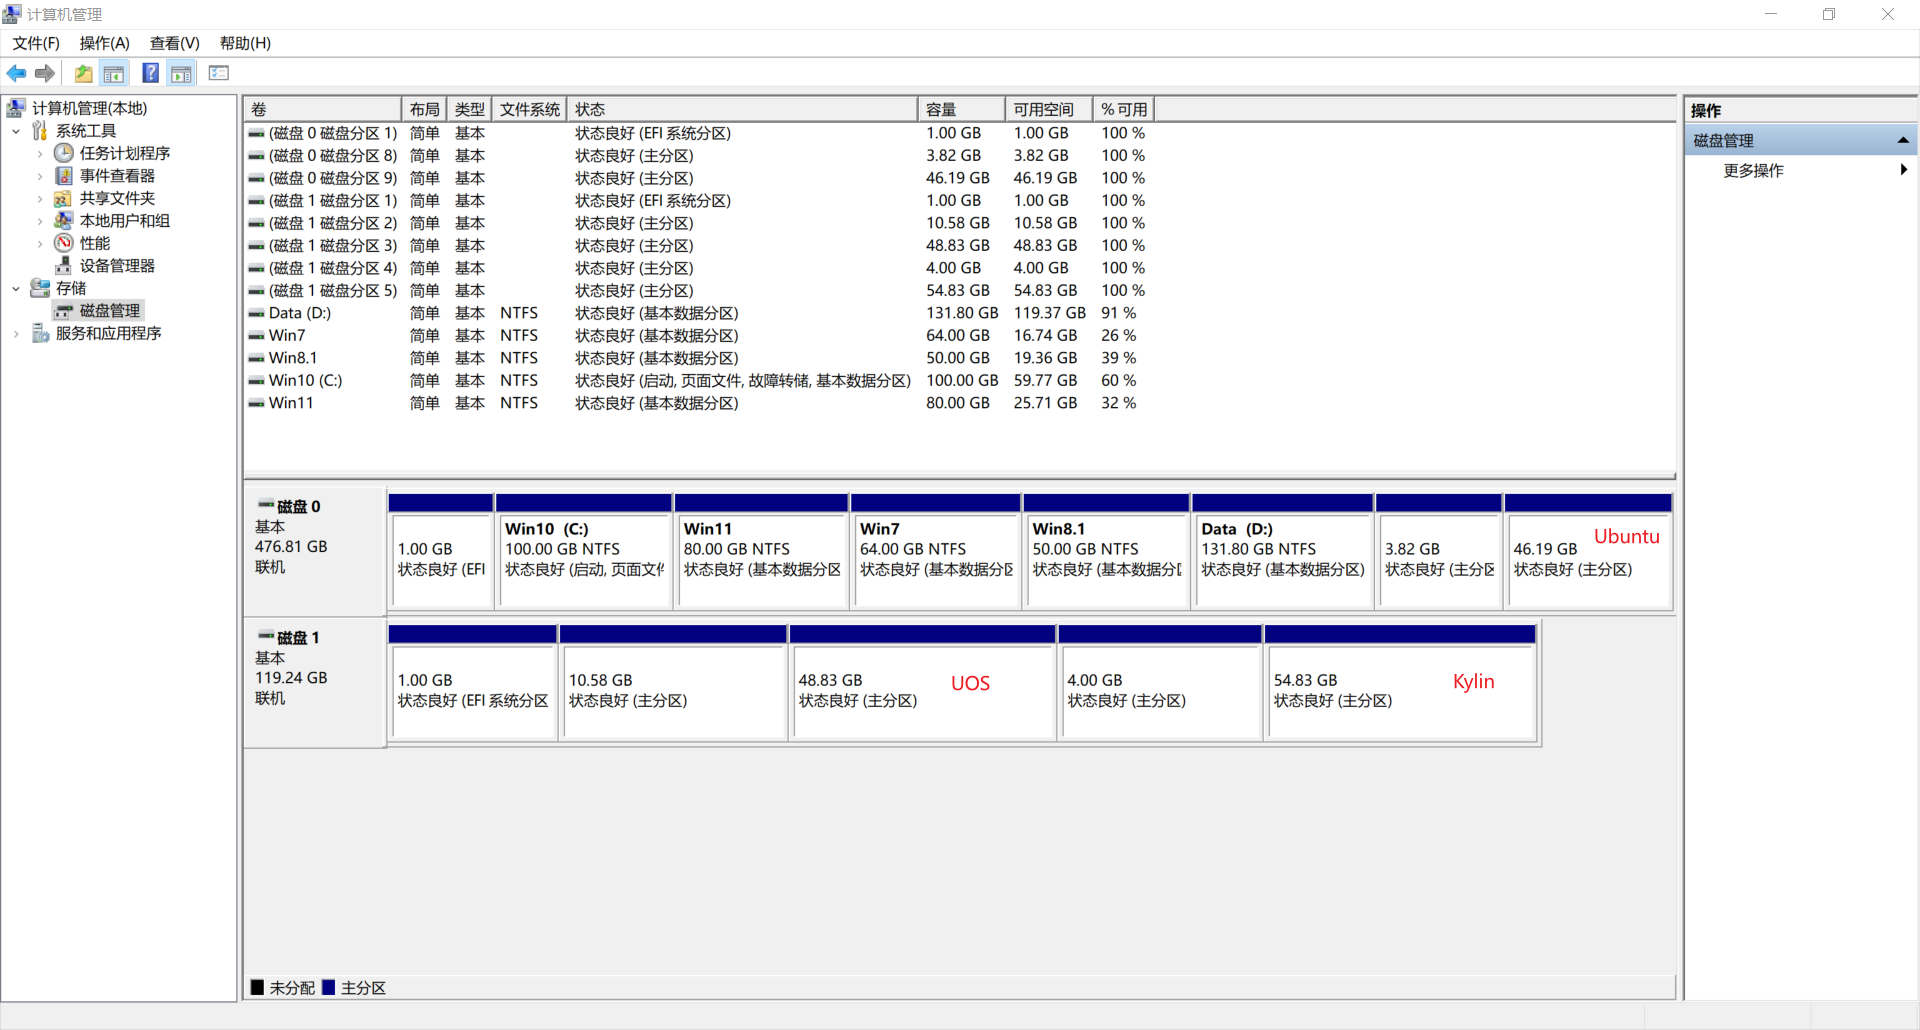Collapse the System Tools tree node
Screen dimensions: 1920x1030
(x=16, y=131)
